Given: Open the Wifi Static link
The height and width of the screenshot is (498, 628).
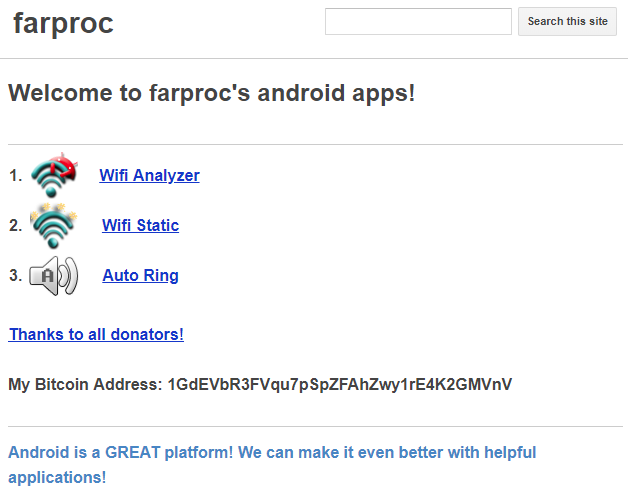Looking at the screenshot, I should pyautogui.click(x=141, y=225).
